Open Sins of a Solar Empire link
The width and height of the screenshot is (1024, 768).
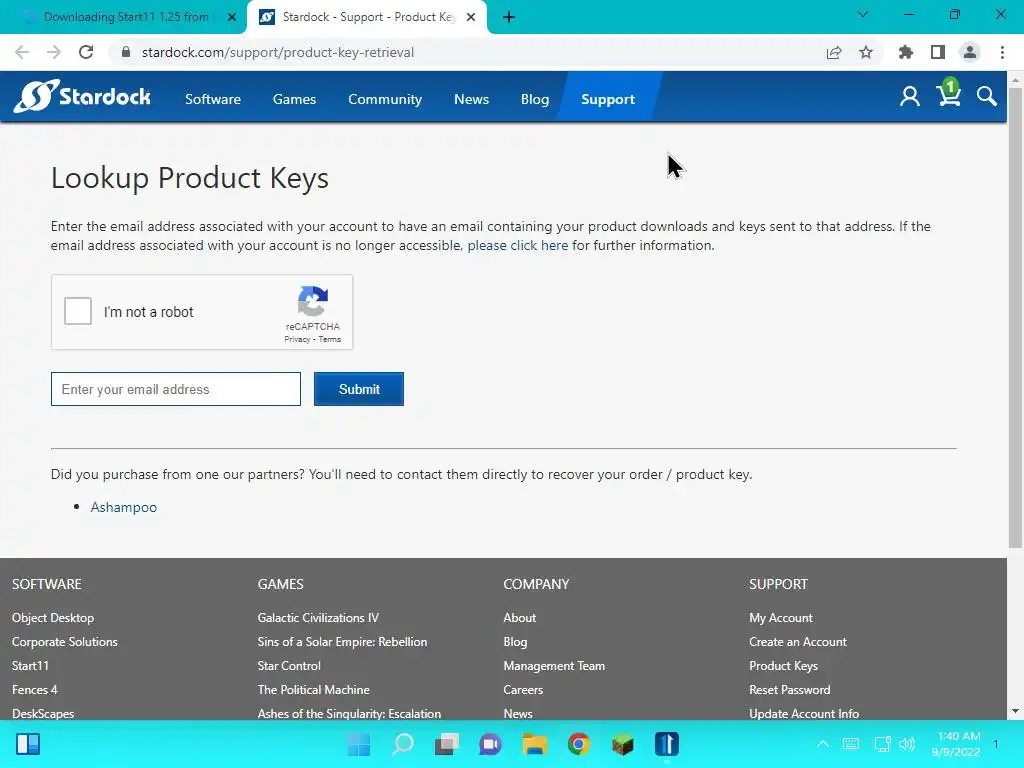point(342,642)
